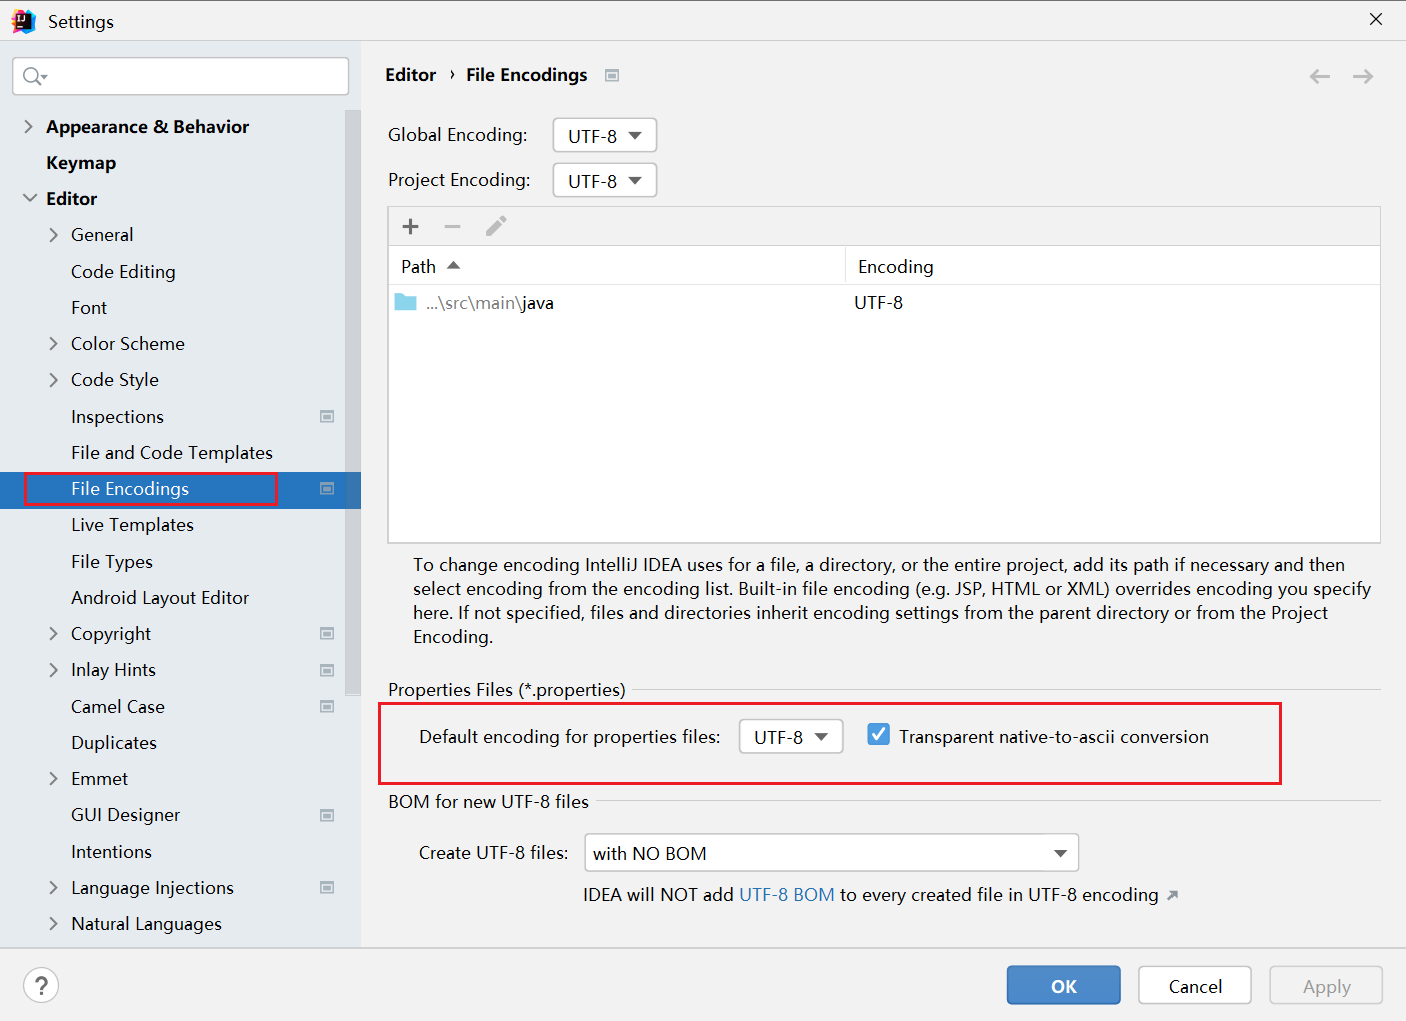This screenshot has height=1021, width=1406.
Task: Click the external link arrow after BOM description
Action: (1173, 895)
